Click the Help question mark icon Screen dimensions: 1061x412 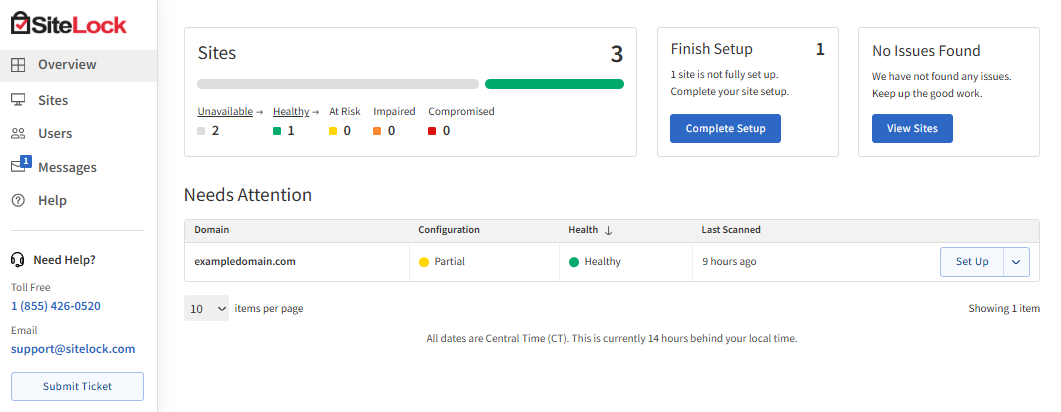pos(18,201)
